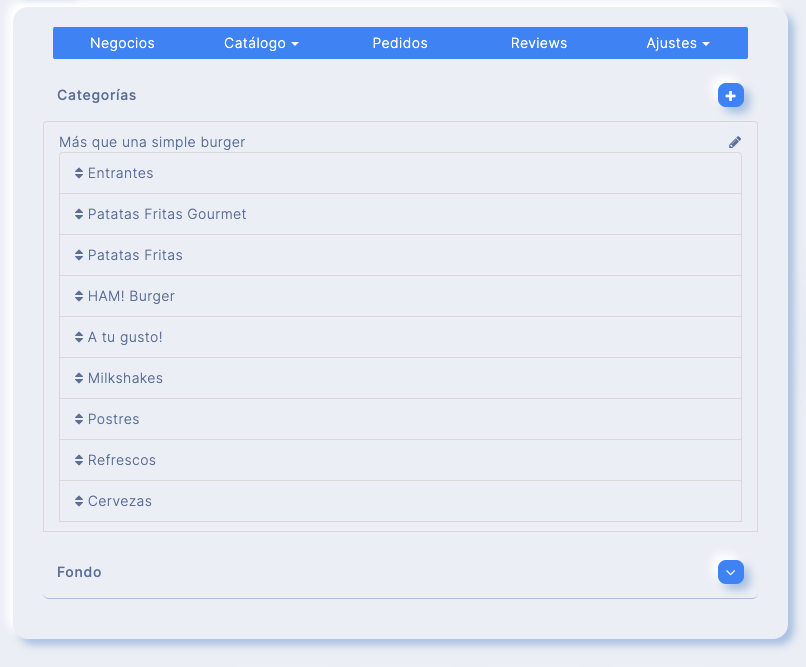Click the sort handle beside Cervezas
This screenshot has height=667, width=806.
[79, 501]
